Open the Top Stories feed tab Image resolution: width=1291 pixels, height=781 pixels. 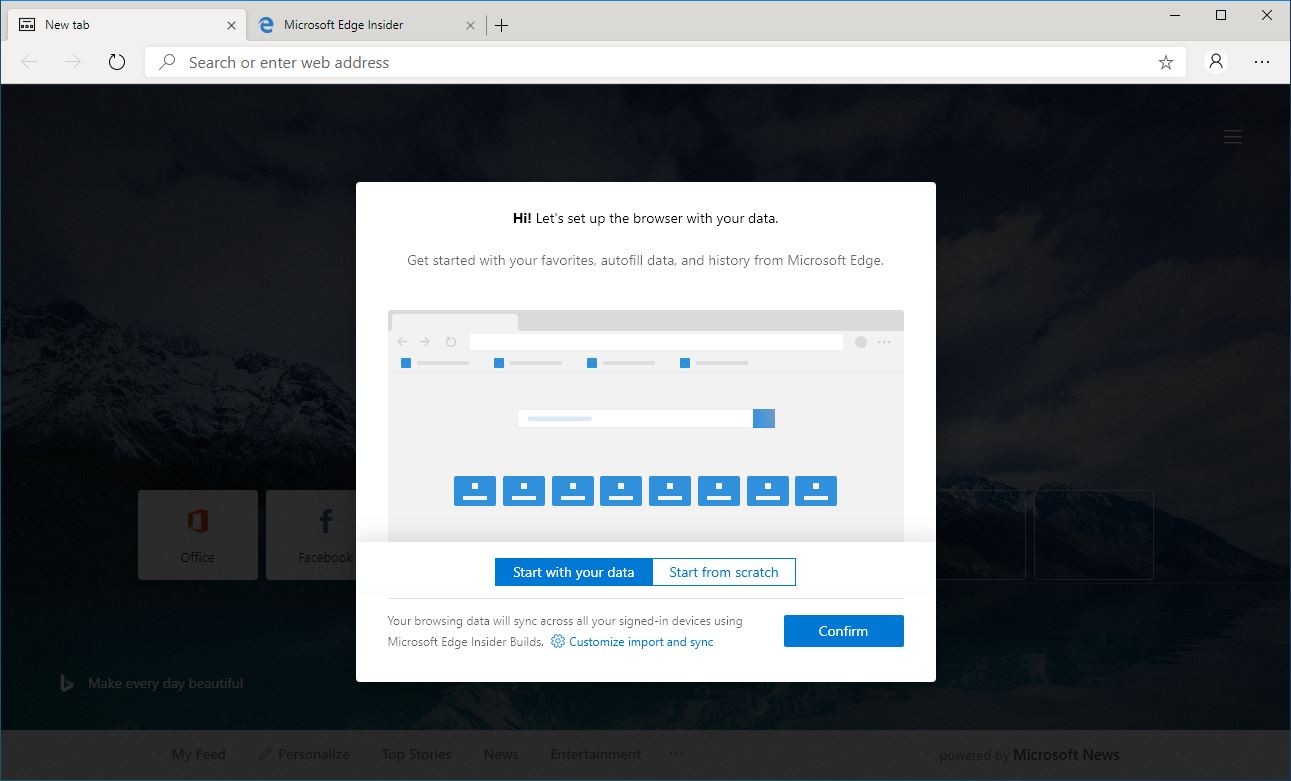pyautogui.click(x=416, y=754)
